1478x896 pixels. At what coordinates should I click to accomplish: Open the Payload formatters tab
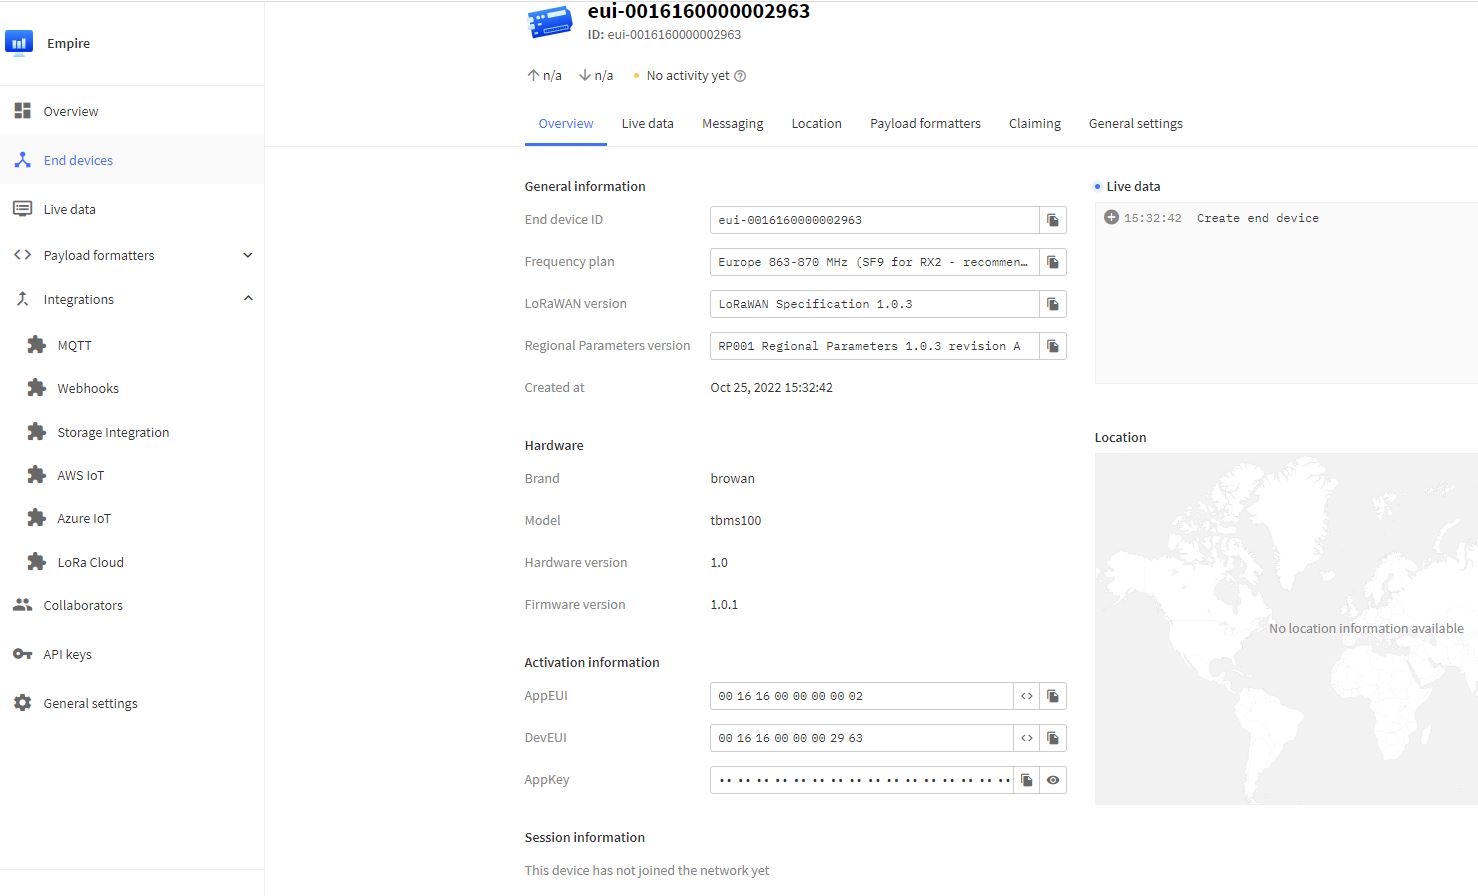(x=924, y=124)
